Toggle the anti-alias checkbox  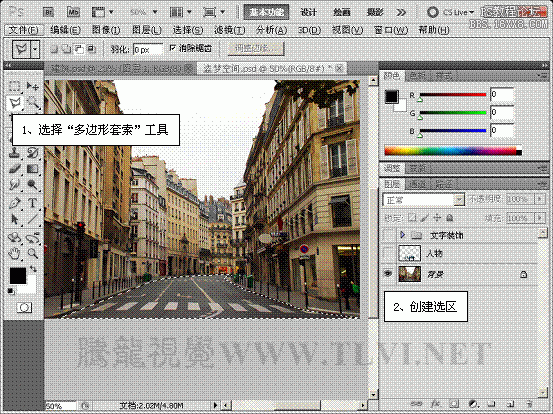[172, 48]
